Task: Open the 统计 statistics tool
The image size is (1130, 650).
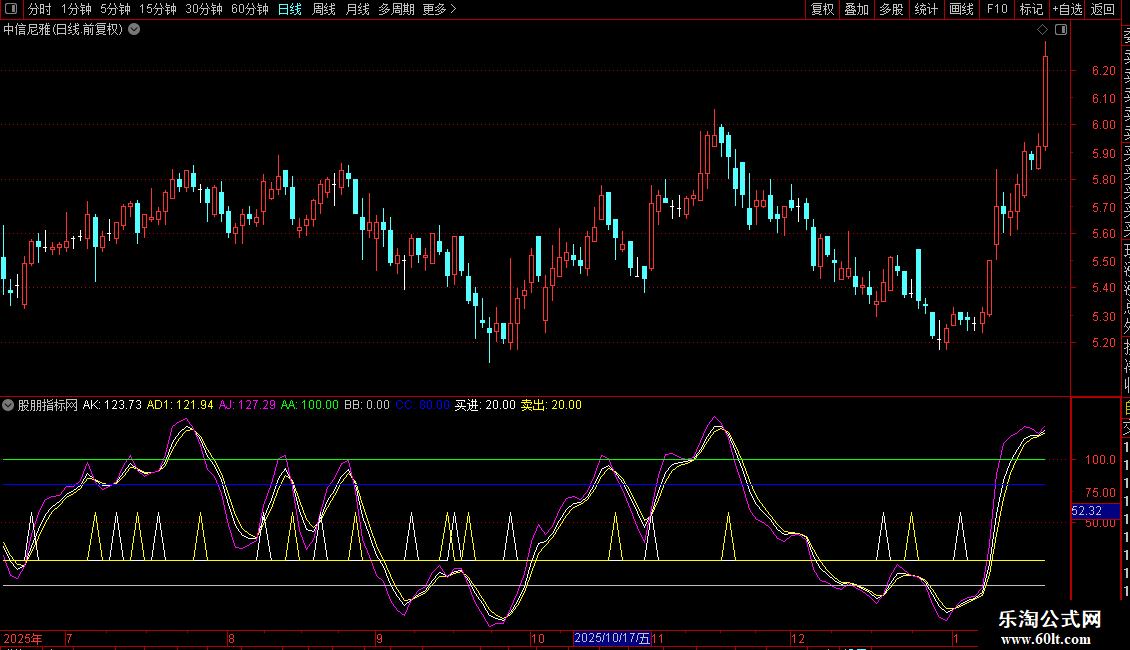Action: coord(926,9)
